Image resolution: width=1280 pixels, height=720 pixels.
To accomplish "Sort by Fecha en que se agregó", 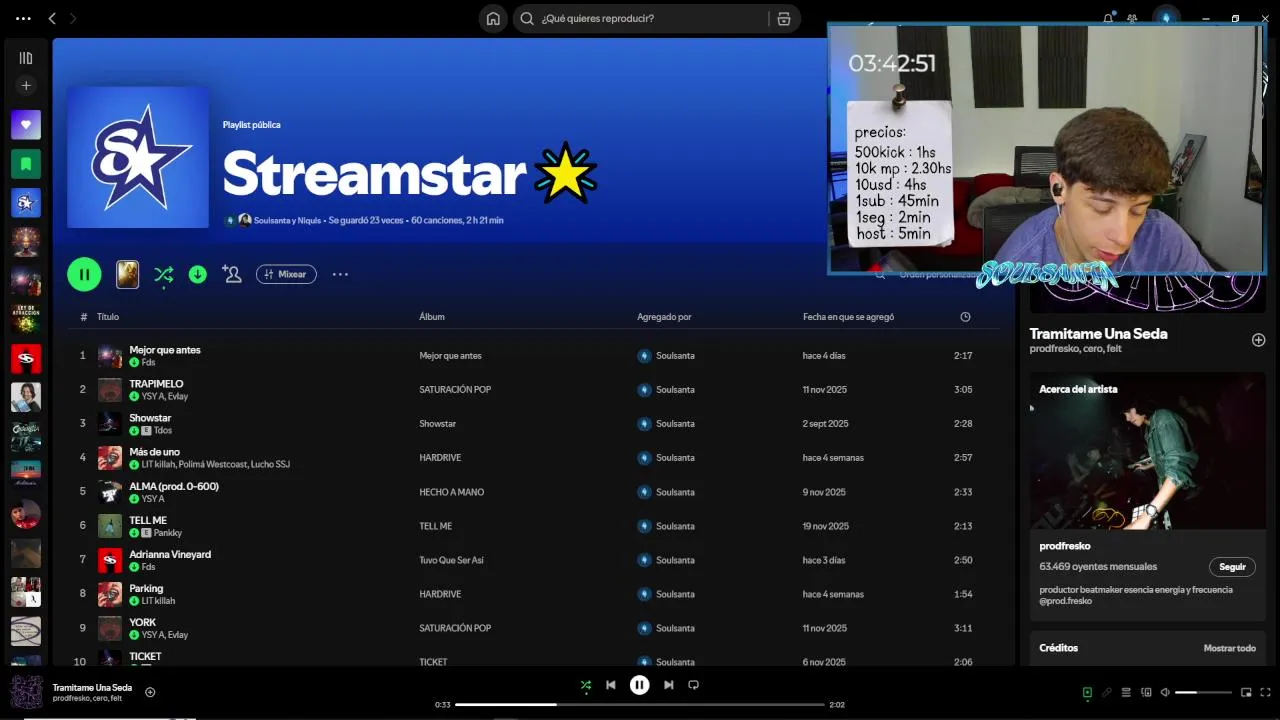I will tap(848, 317).
